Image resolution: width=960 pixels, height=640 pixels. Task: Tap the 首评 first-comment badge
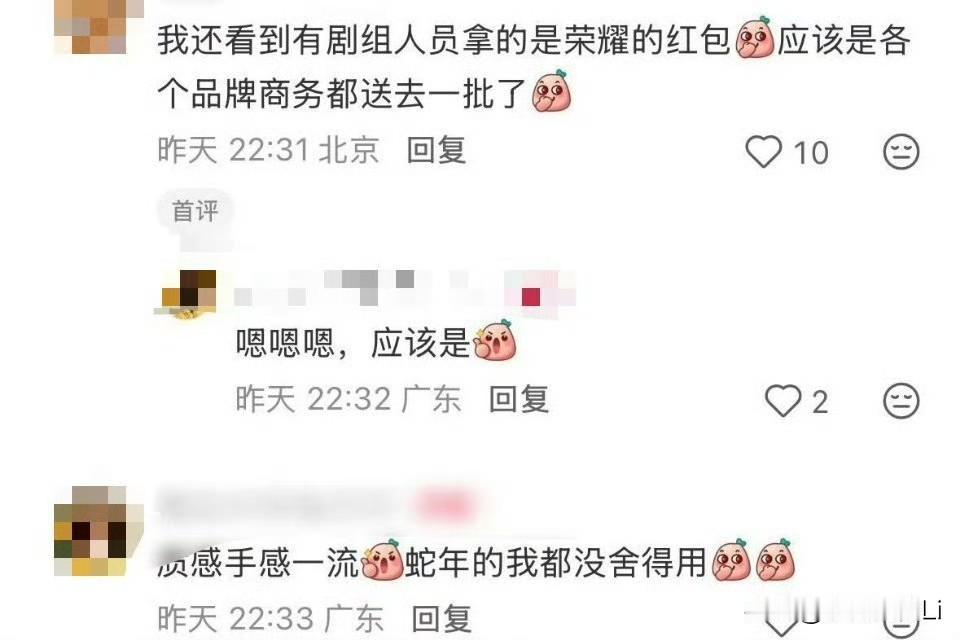[x=195, y=211]
